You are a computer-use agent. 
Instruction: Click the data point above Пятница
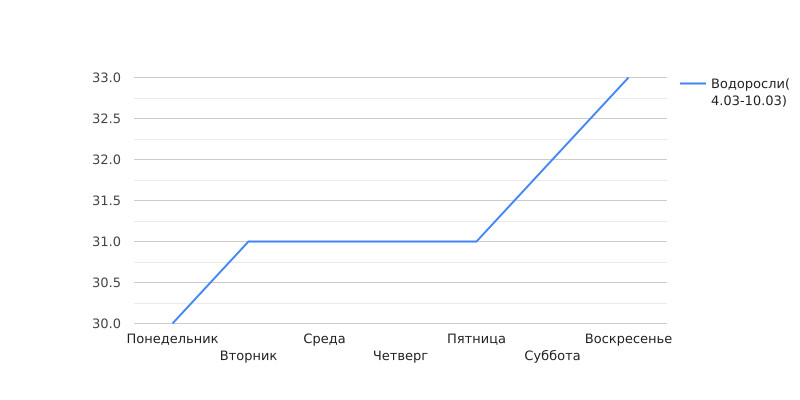tap(476, 241)
